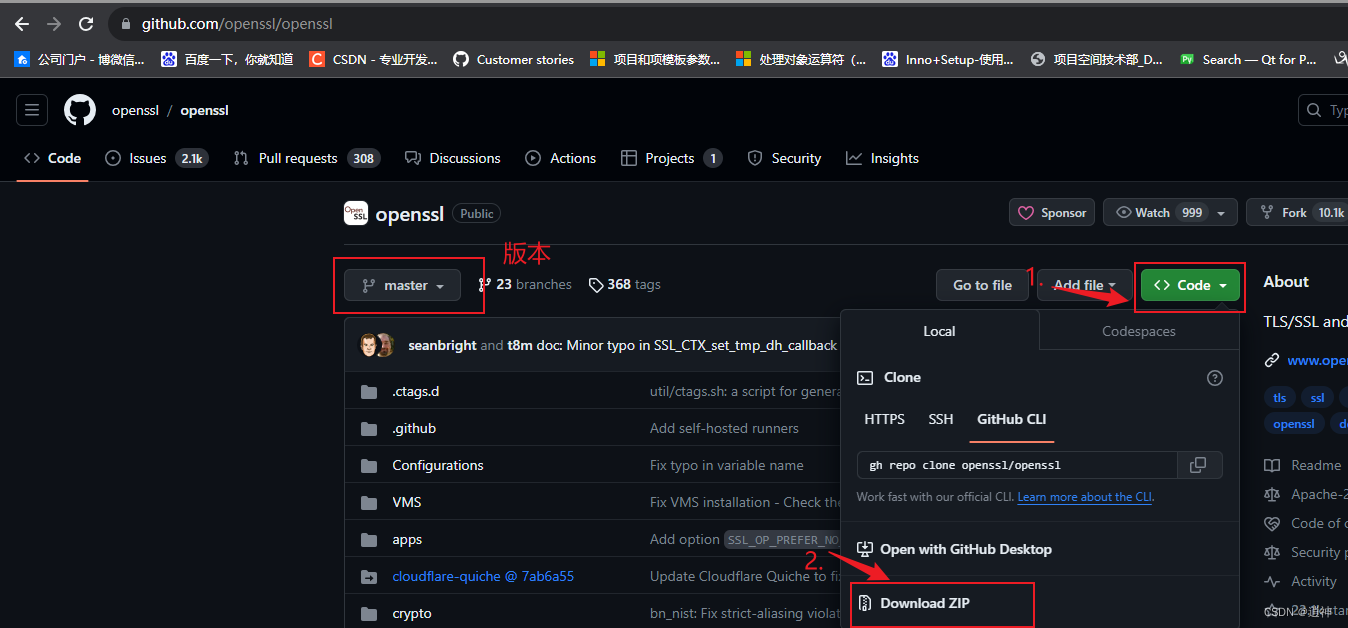Click the Clone help question icon
1348x628 pixels.
tap(1215, 377)
